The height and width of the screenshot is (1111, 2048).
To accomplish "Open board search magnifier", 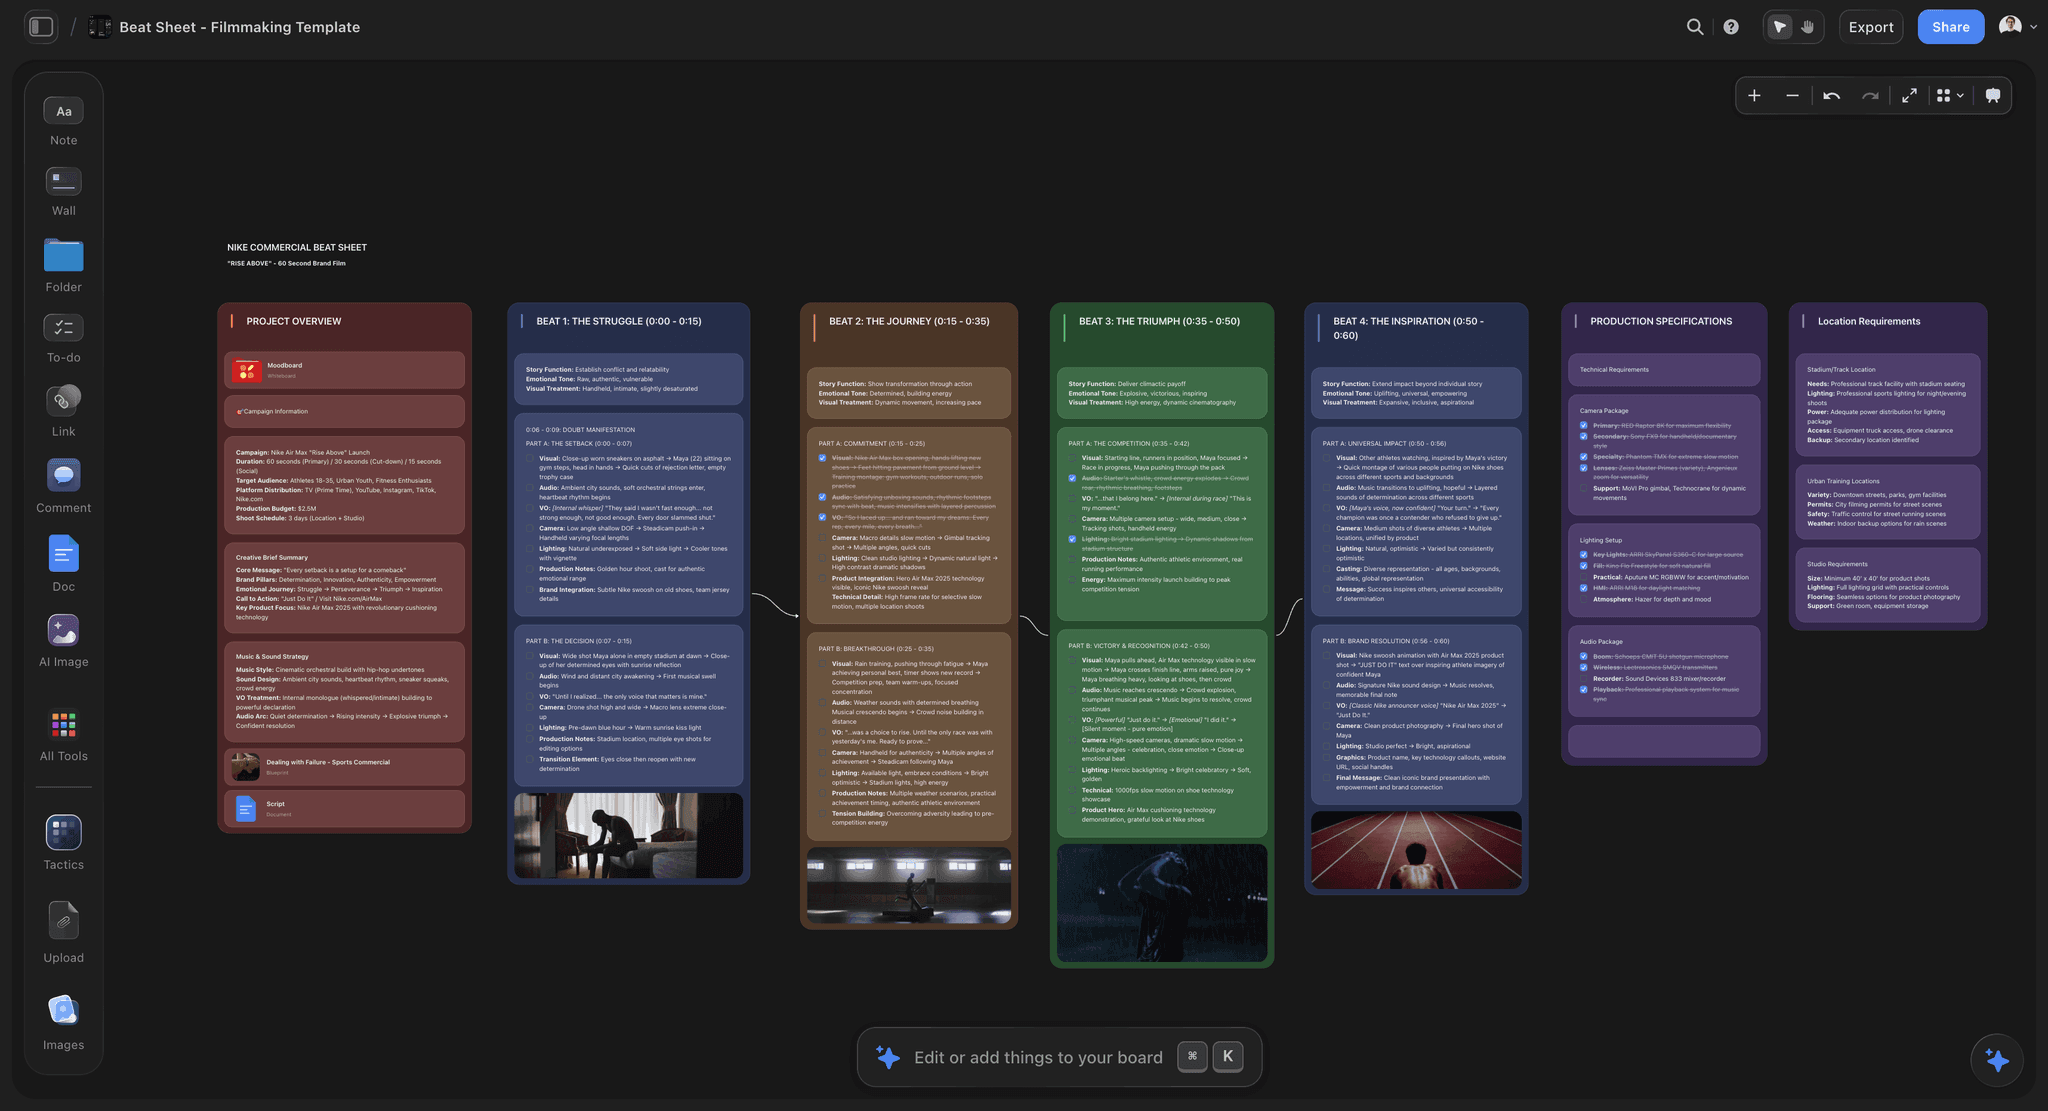I will [x=1695, y=27].
